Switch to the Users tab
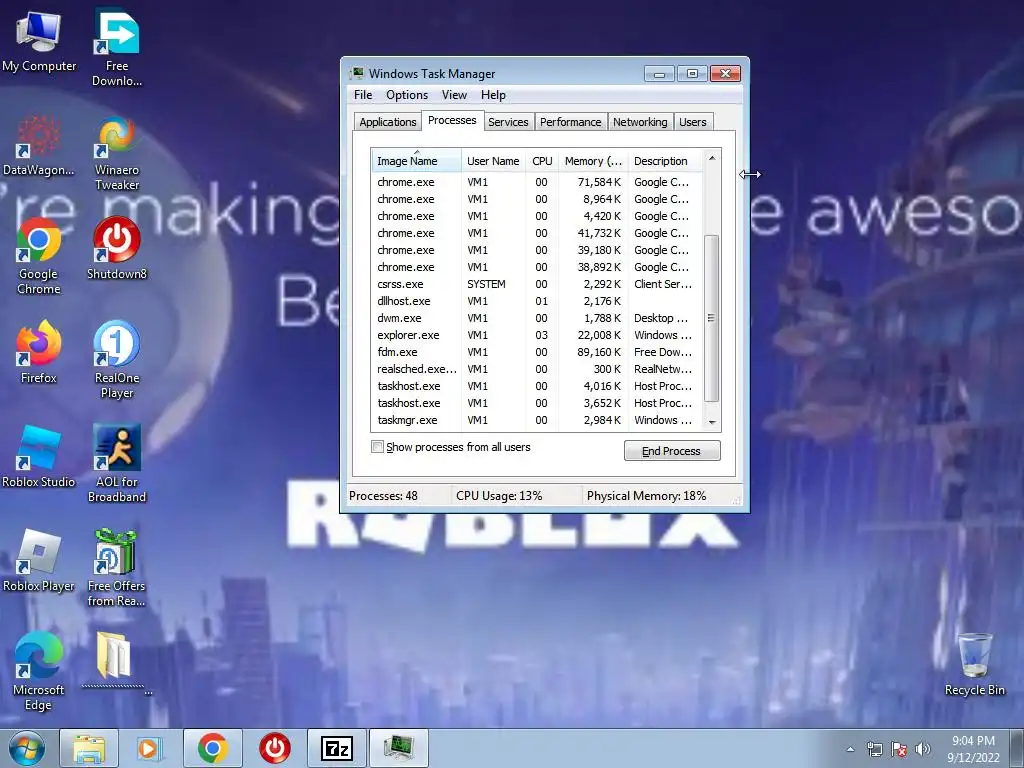 (x=692, y=122)
